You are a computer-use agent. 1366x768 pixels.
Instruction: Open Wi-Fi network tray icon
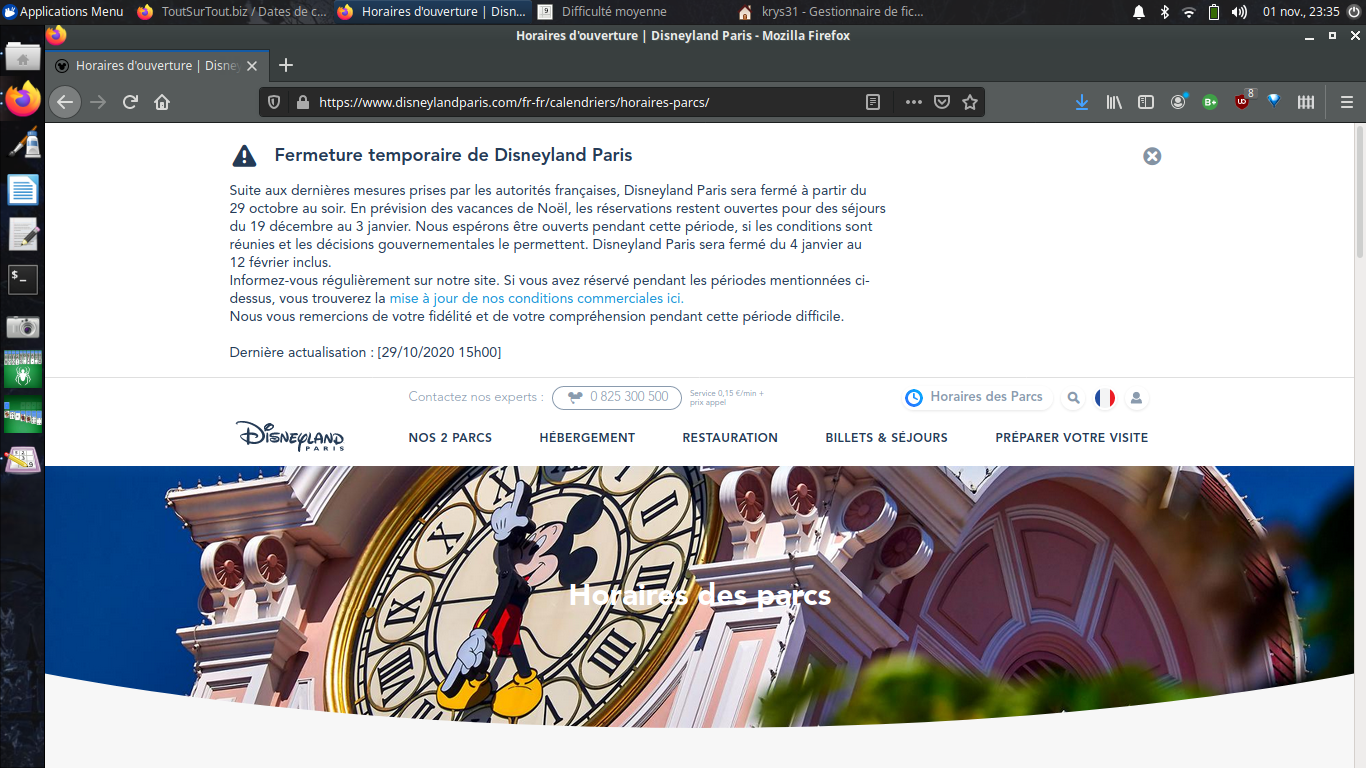click(1188, 12)
